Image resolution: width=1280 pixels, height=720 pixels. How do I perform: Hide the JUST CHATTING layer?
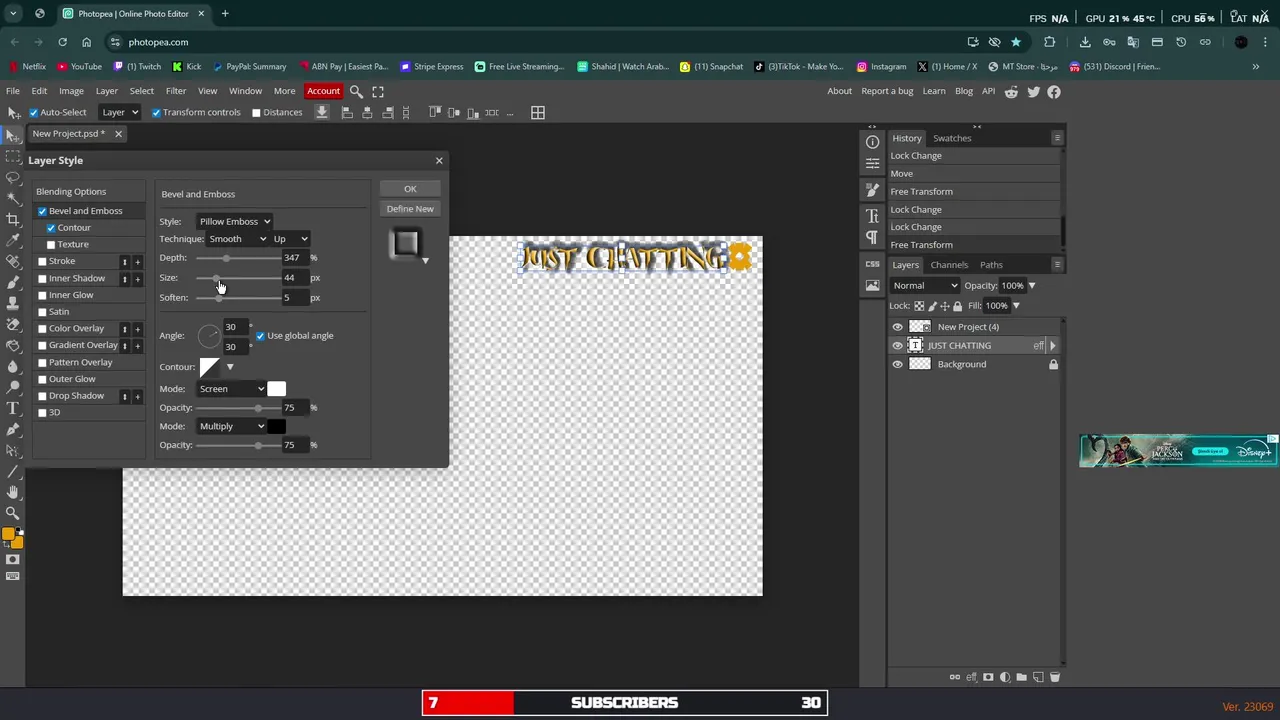point(897,346)
